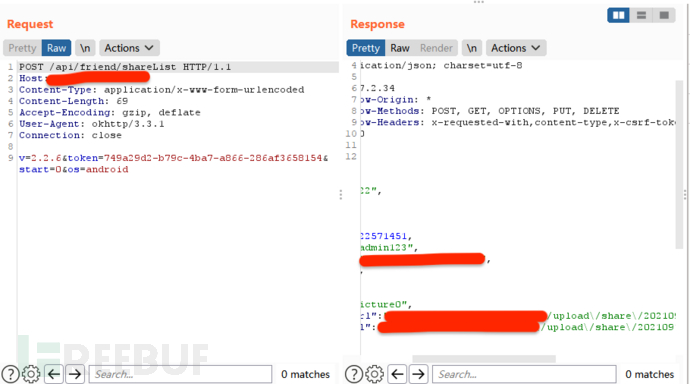690x384 pixels.
Task: Select top-bottom split layout icon
Action: point(641,15)
